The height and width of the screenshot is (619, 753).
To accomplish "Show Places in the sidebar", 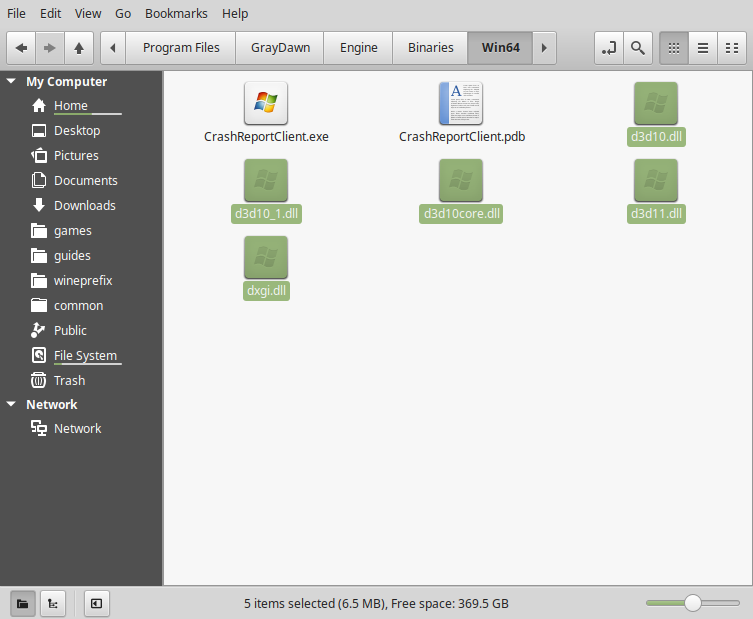I will click(x=23, y=604).
